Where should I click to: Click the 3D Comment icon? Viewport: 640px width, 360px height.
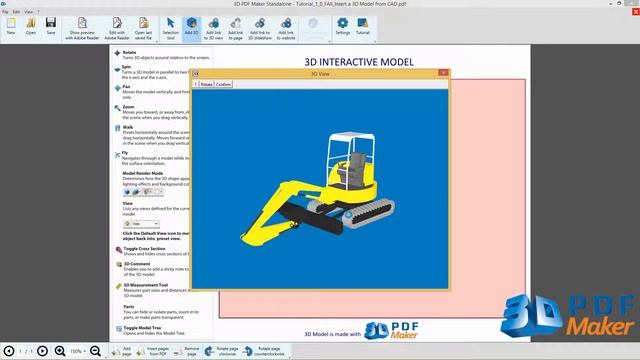119,265
